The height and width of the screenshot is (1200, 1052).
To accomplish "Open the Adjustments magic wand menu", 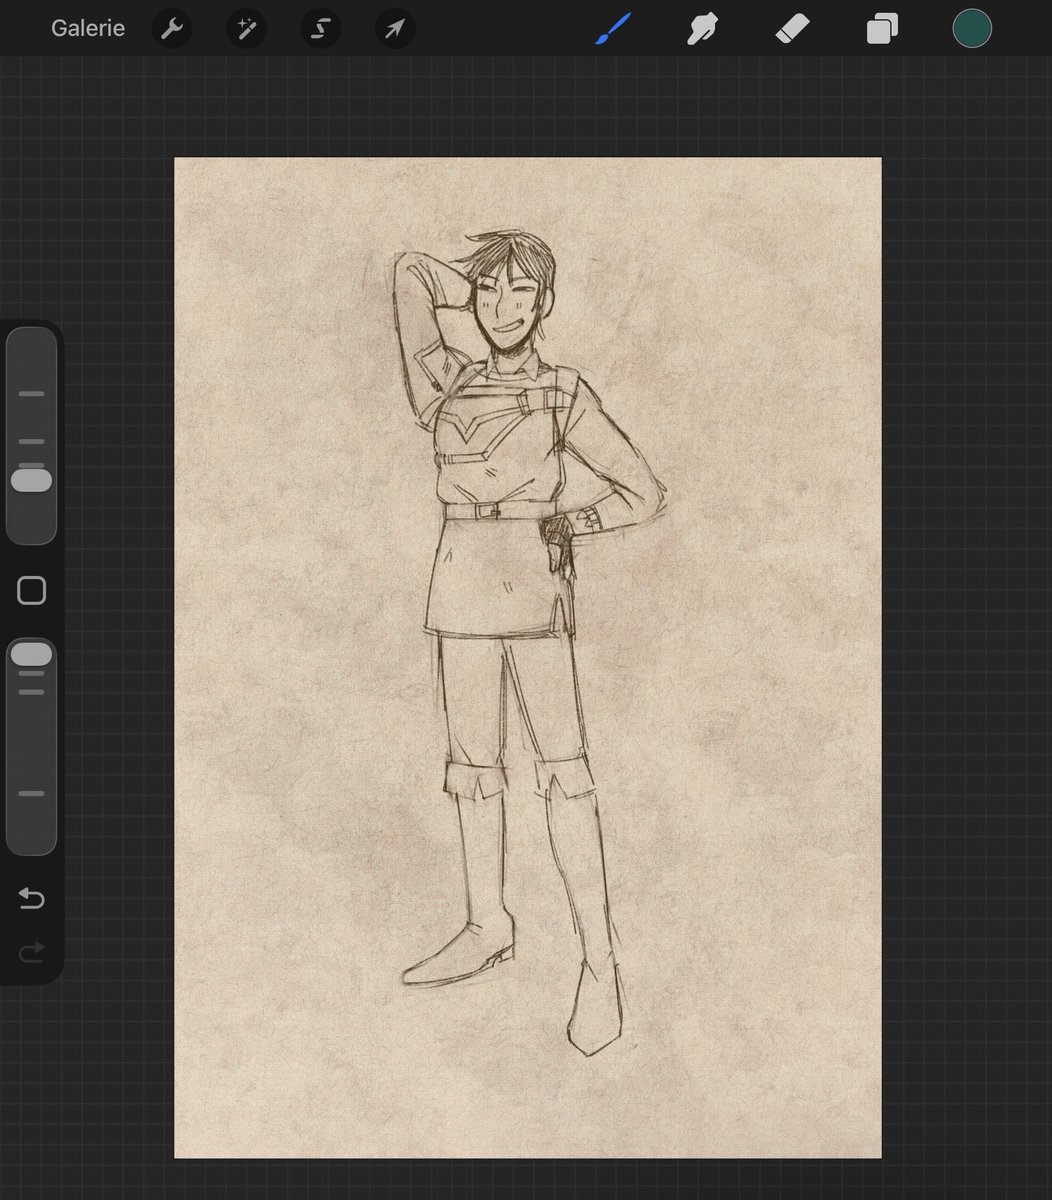I will click(246, 28).
